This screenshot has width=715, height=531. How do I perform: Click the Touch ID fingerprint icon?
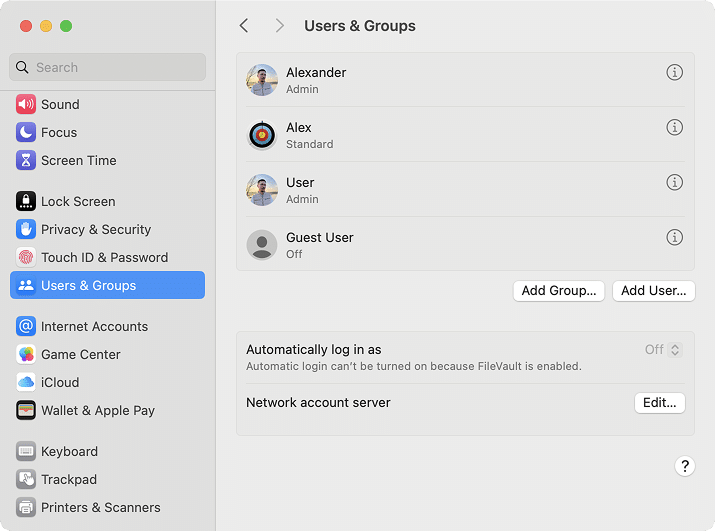[x=26, y=257]
